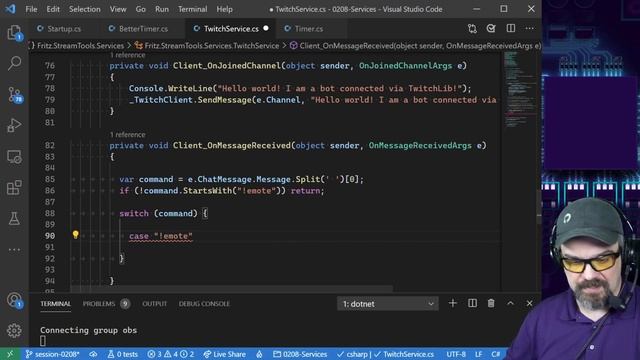The image size is (640, 360).
Task: Click the 0 tests status bar item
Action: pos(122,354)
